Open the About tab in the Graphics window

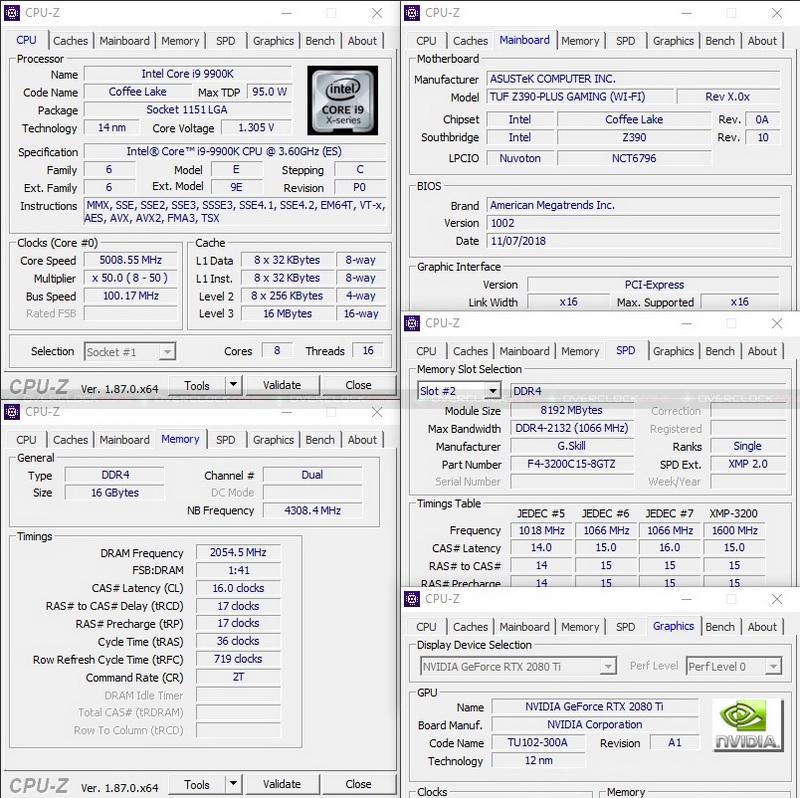[762, 627]
